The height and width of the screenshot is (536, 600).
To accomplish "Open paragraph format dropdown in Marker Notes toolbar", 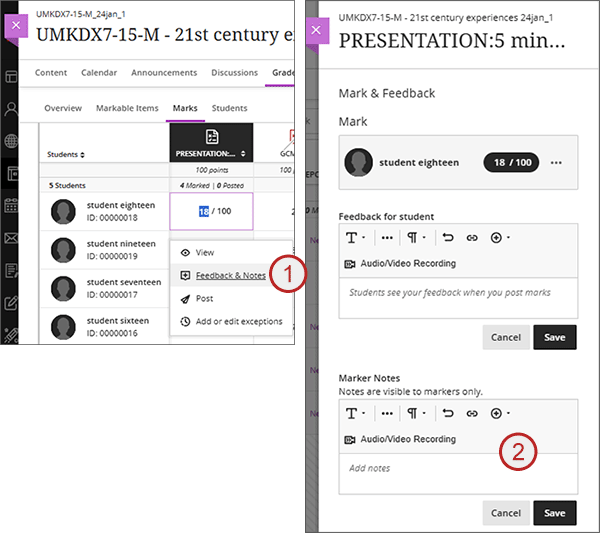I will [x=415, y=413].
